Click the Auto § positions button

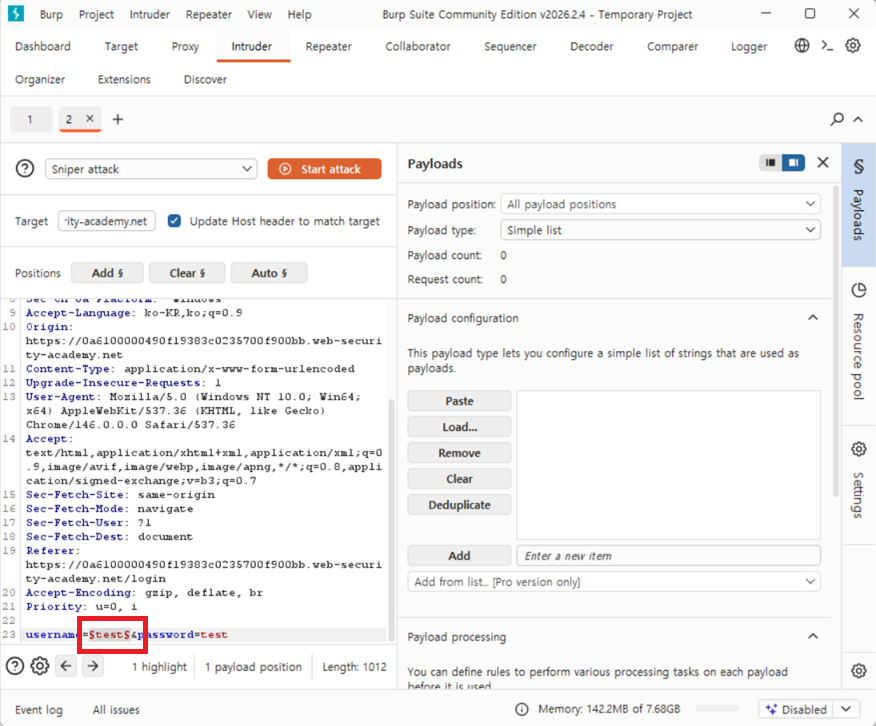(269, 273)
